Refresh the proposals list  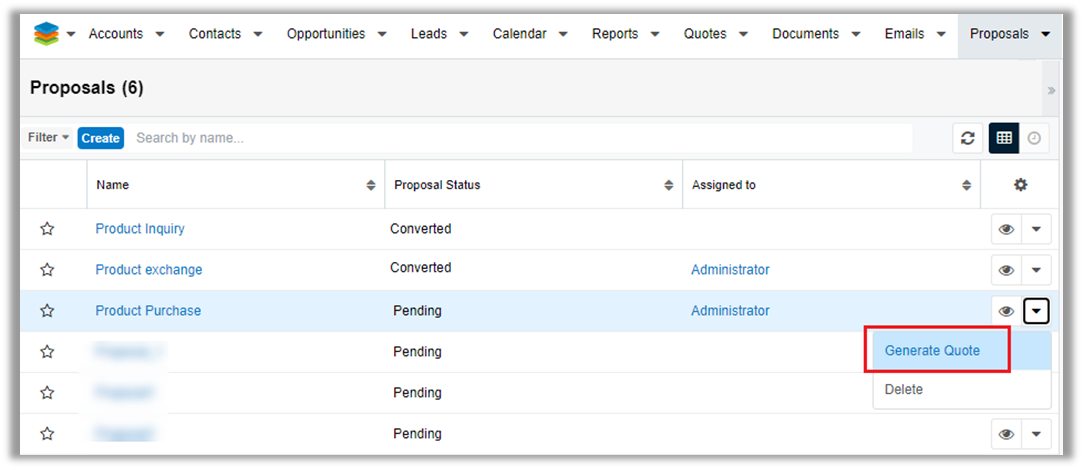pos(967,138)
